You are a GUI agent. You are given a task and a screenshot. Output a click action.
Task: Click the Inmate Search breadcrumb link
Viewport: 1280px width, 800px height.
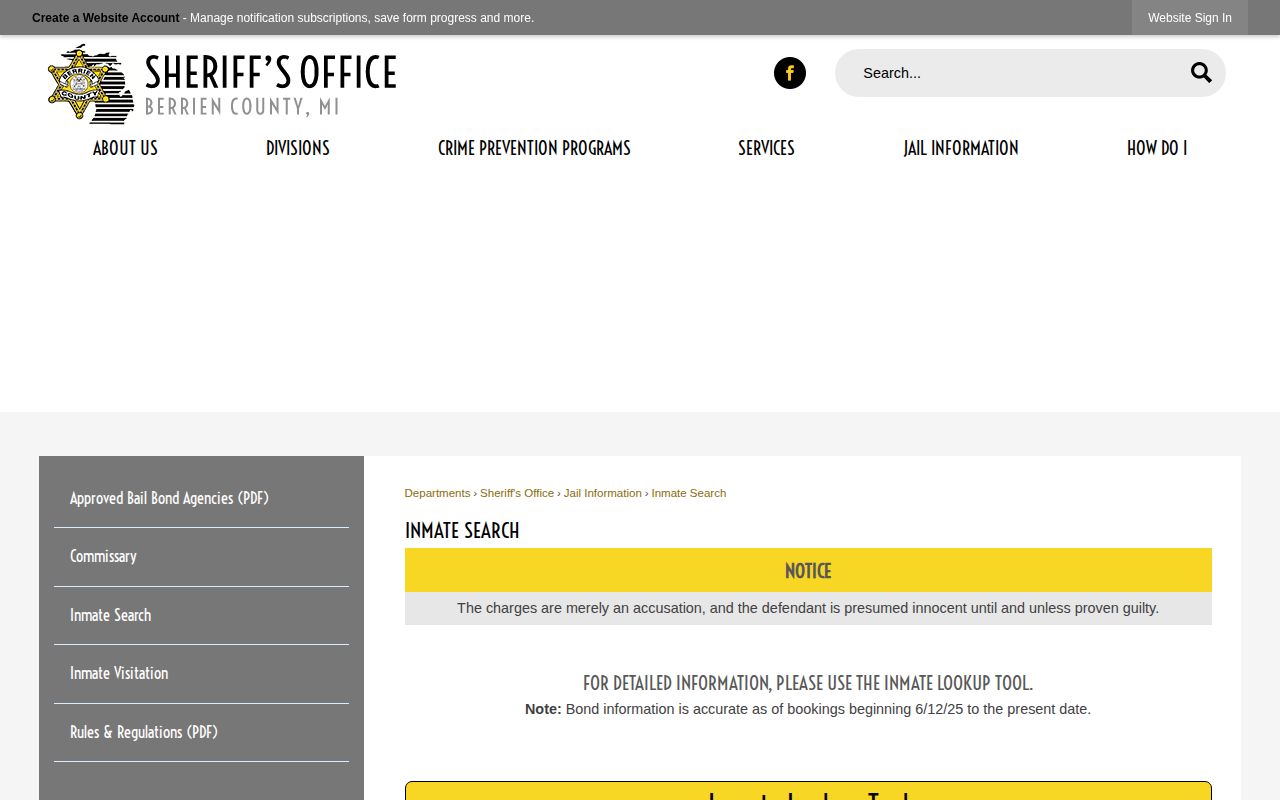(689, 493)
